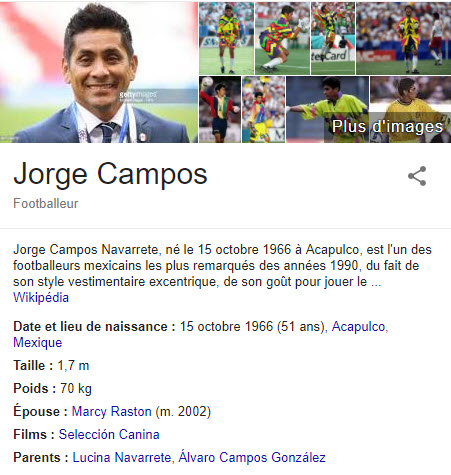
Task: Open the Lucina Navarrete parent link
Action: point(122,458)
